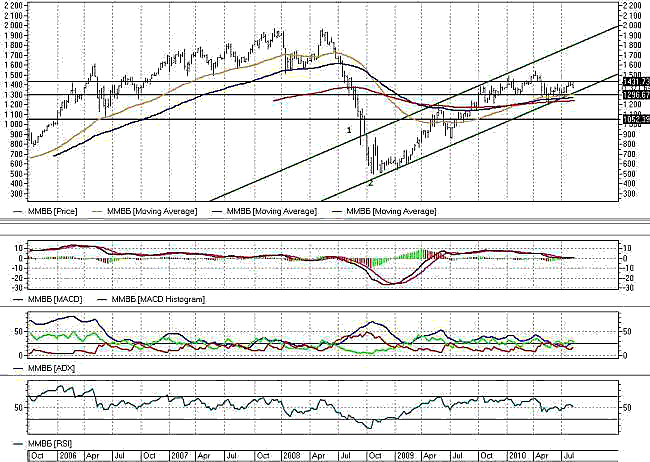The image size is (650, 462).
Task: Click -20 on the right MACD axis
Action: point(628,278)
